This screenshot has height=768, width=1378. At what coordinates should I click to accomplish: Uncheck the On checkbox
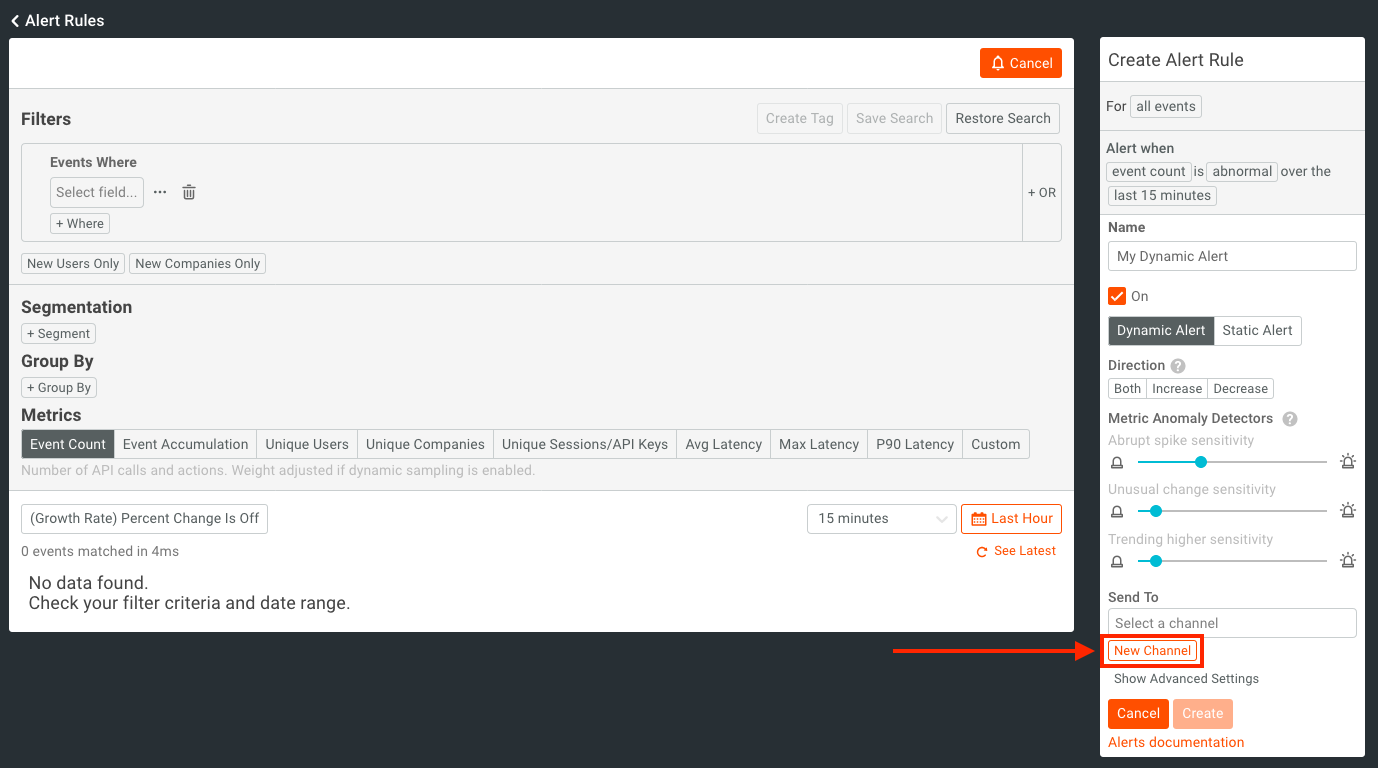(1117, 296)
